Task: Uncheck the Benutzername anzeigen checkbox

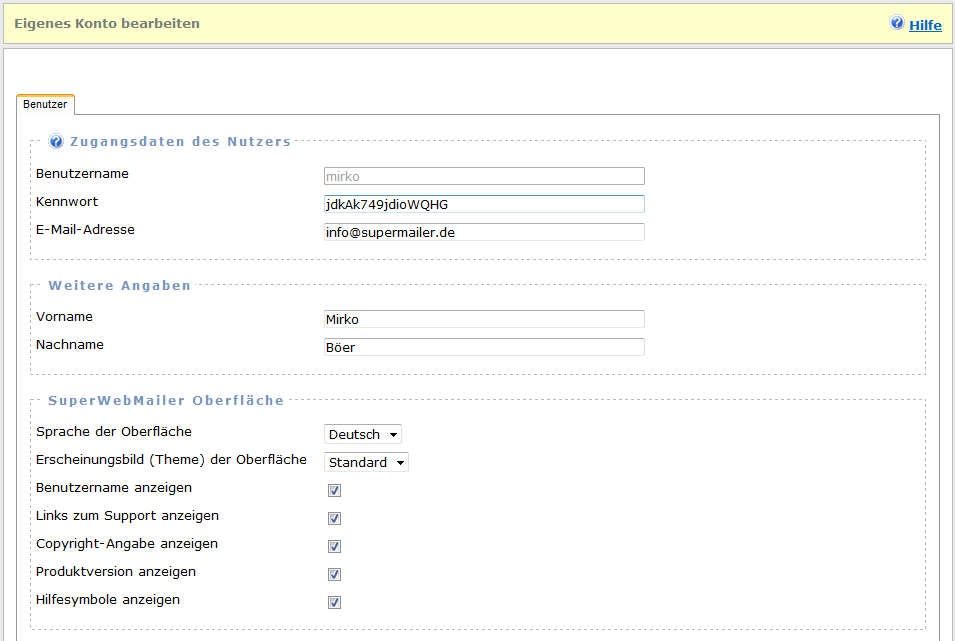Action: click(335, 490)
